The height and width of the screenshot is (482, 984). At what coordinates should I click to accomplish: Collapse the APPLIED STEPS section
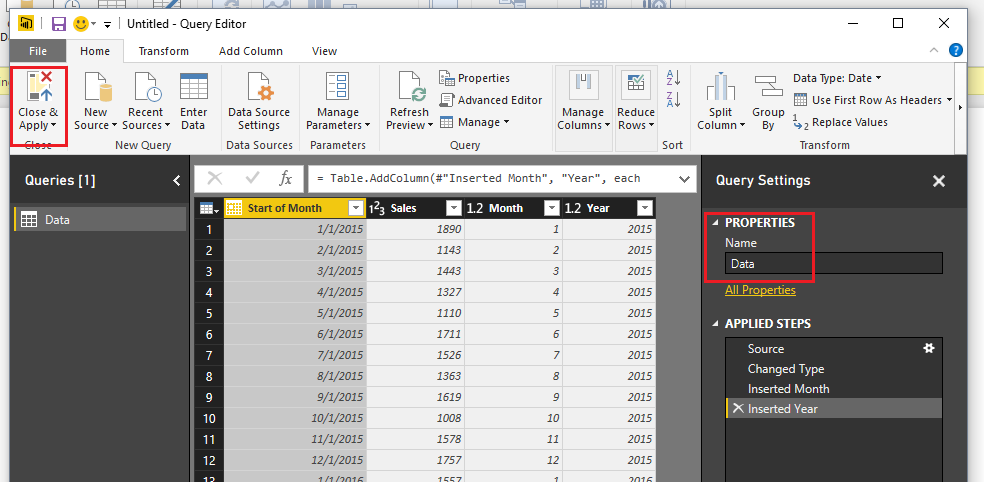pyautogui.click(x=716, y=324)
